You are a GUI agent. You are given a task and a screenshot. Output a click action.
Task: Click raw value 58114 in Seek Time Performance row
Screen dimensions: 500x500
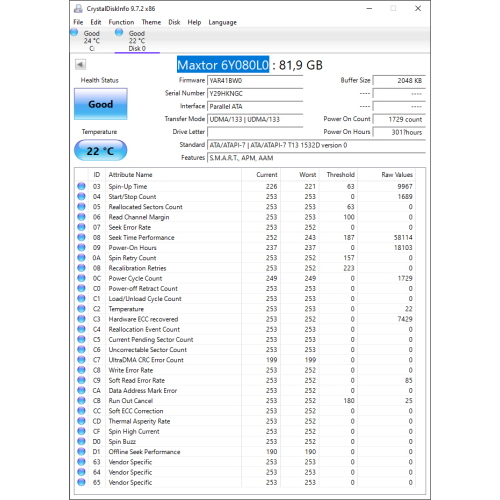click(x=403, y=237)
